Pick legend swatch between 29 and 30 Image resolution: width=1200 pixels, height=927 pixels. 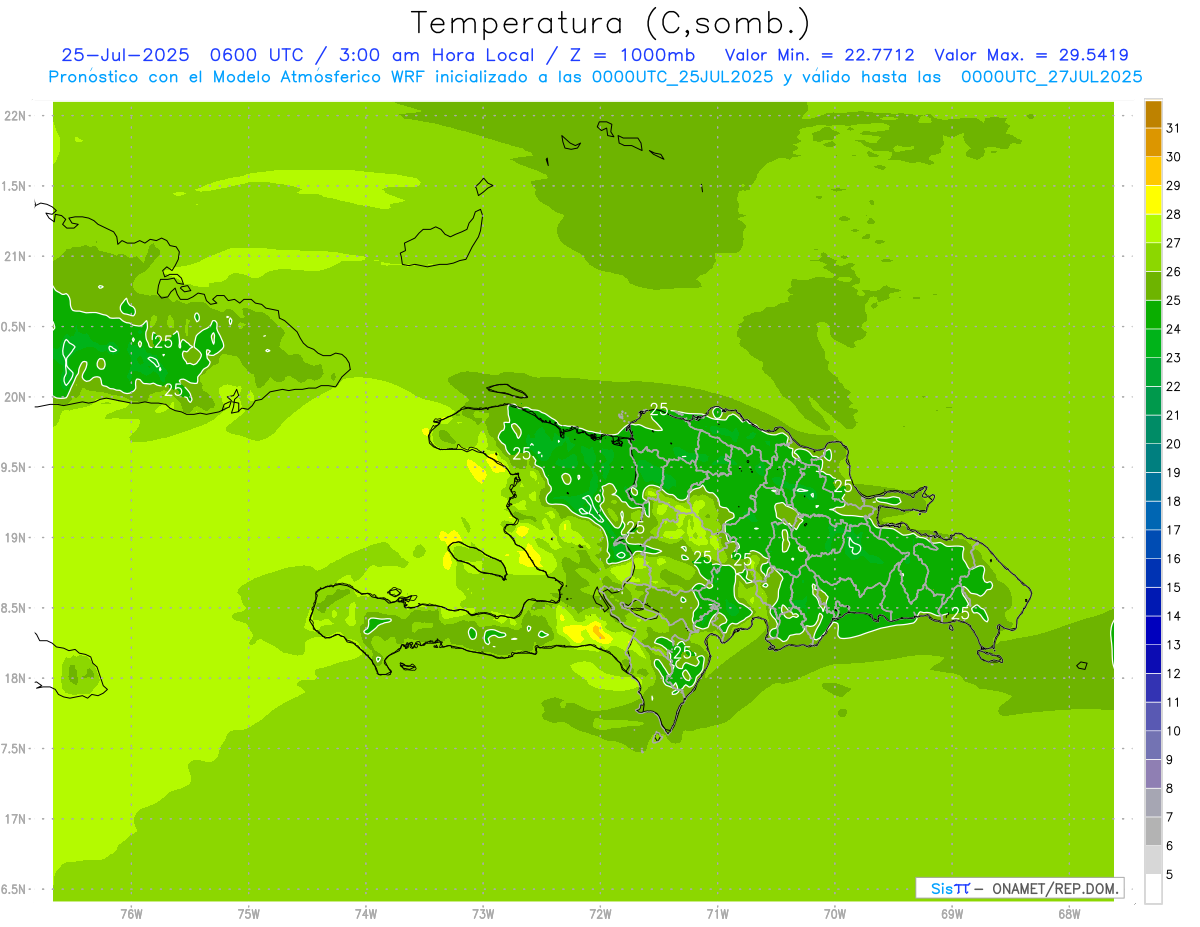point(1153,171)
